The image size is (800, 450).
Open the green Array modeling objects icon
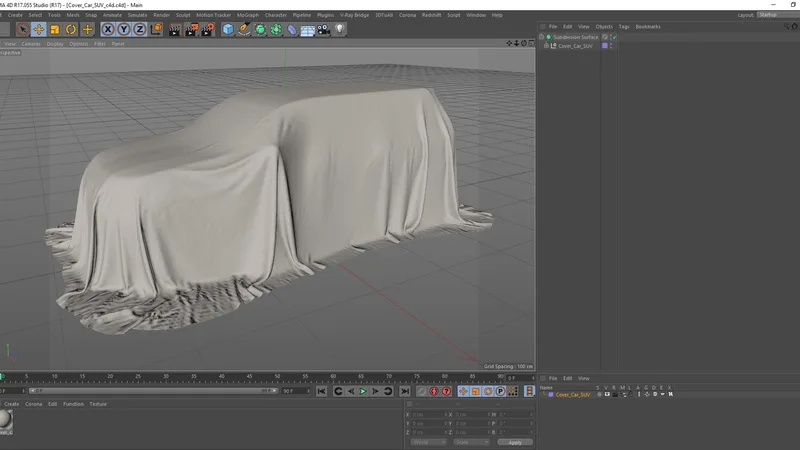tap(276, 30)
